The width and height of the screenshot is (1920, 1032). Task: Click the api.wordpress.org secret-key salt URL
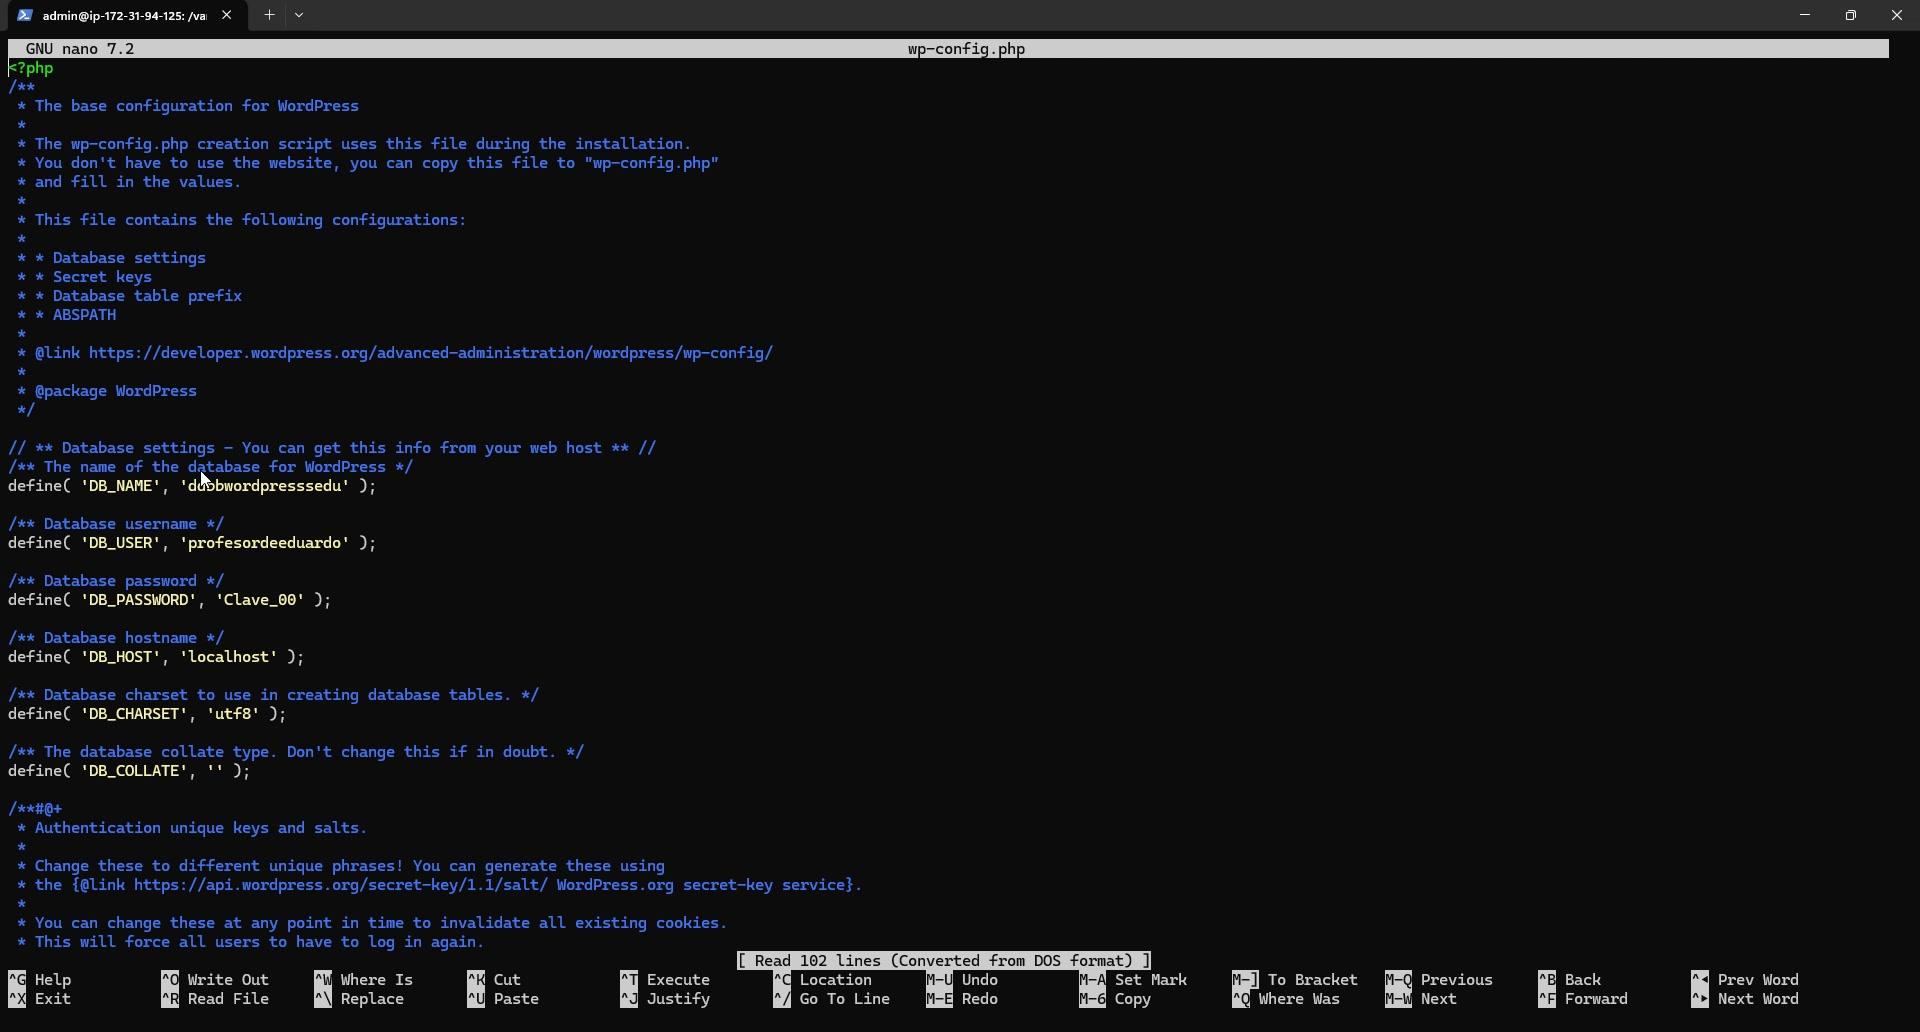click(x=341, y=885)
